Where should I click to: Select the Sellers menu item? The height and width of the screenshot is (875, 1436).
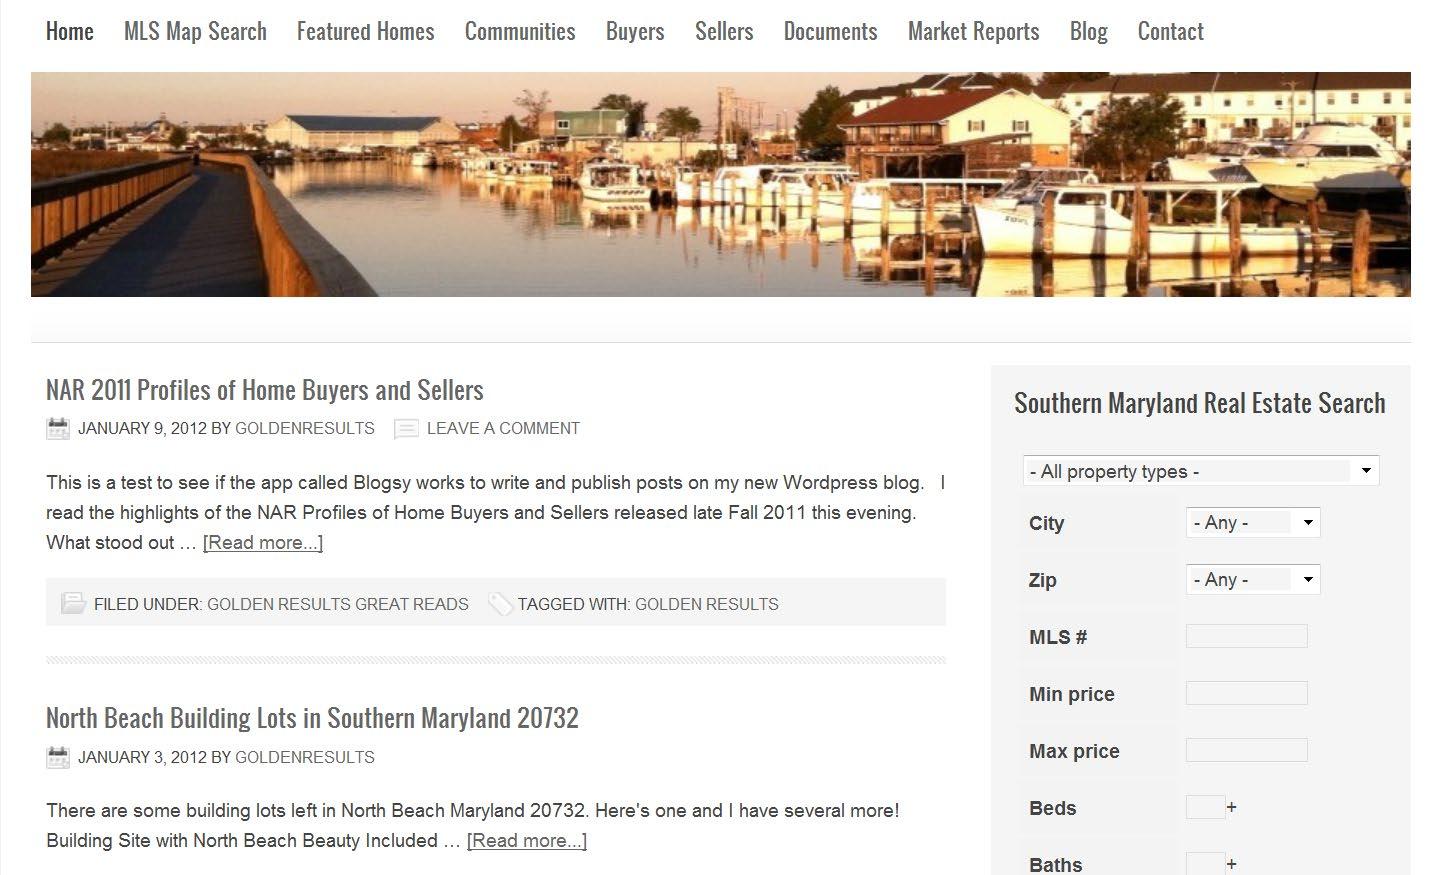click(724, 31)
